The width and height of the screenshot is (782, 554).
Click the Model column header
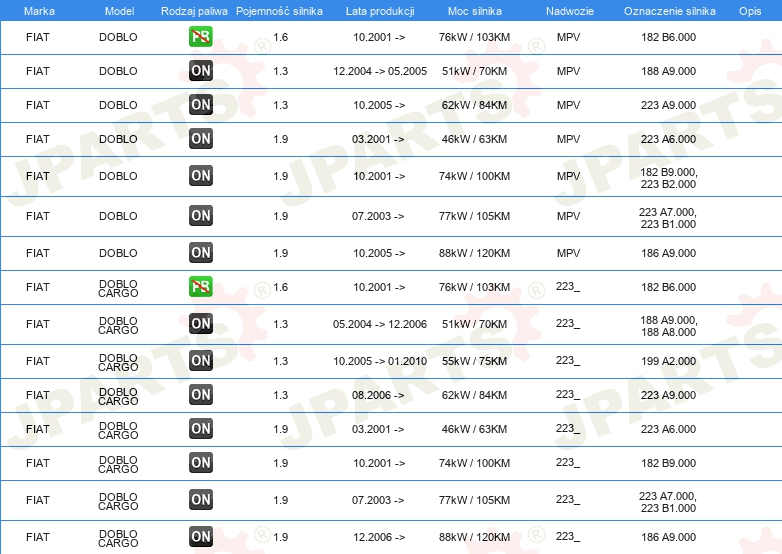pos(119,11)
